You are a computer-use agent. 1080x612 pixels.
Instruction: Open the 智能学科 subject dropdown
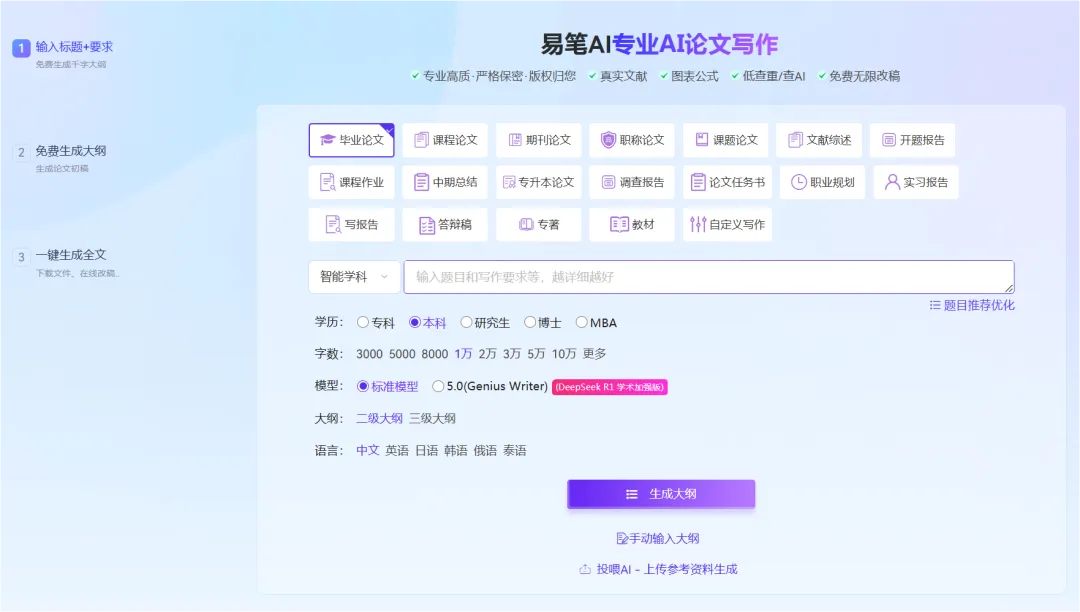coord(354,277)
